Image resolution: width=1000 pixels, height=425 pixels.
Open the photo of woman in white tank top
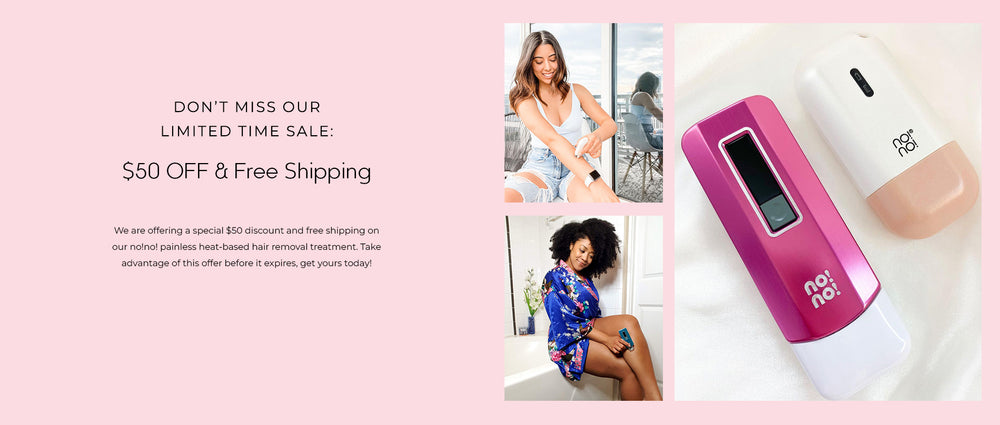click(584, 113)
